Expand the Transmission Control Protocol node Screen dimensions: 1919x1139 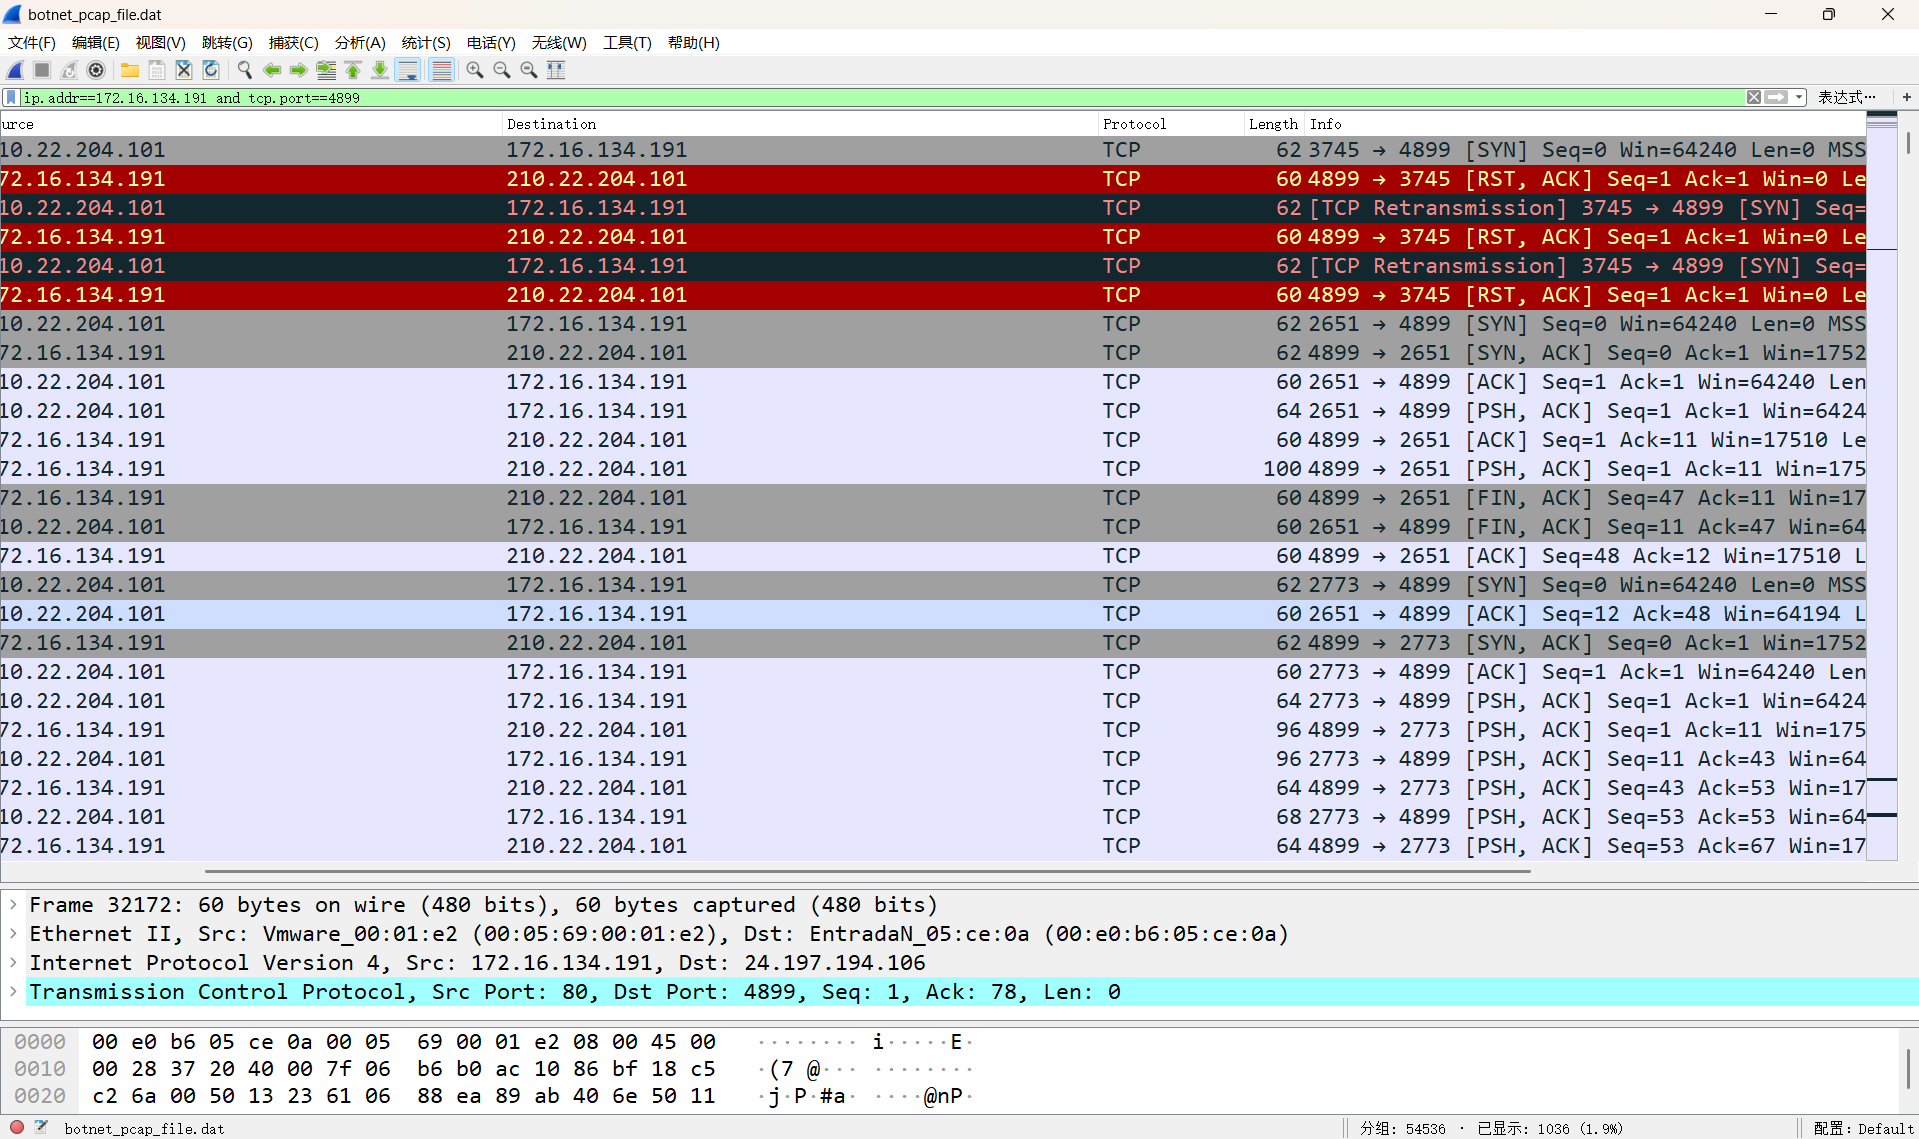(x=13, y=992)
